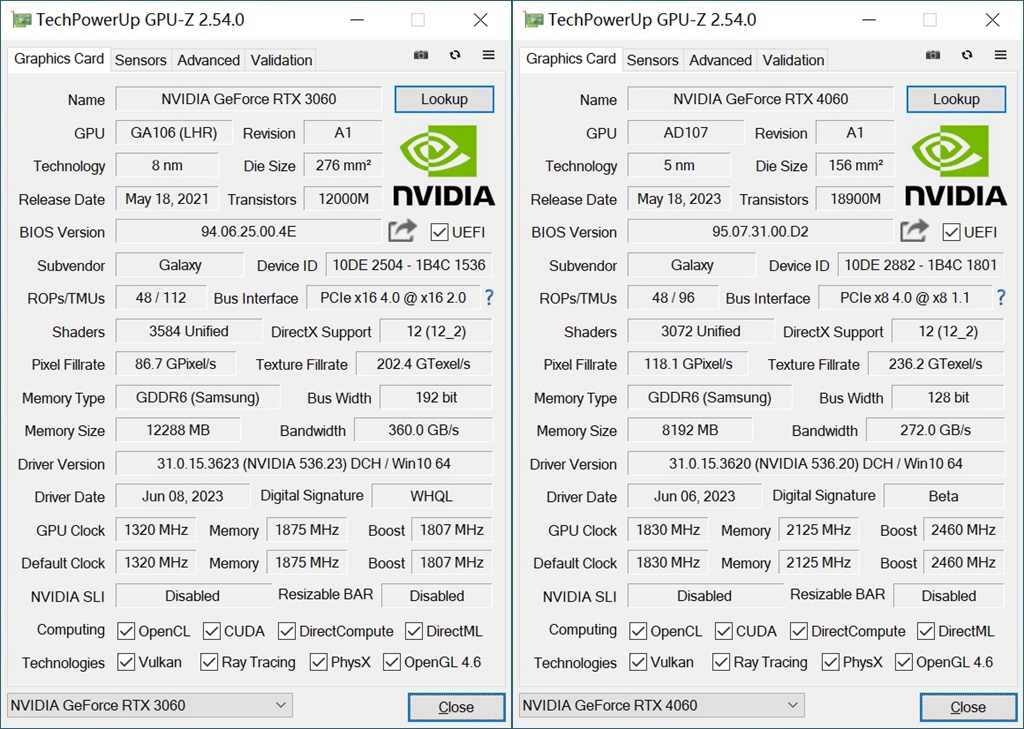Toggle OpenGL 4.6 checkbox in RTX 3060 window
The height and width of the screenshot is (729, 1024).
[x=392, y=662]
